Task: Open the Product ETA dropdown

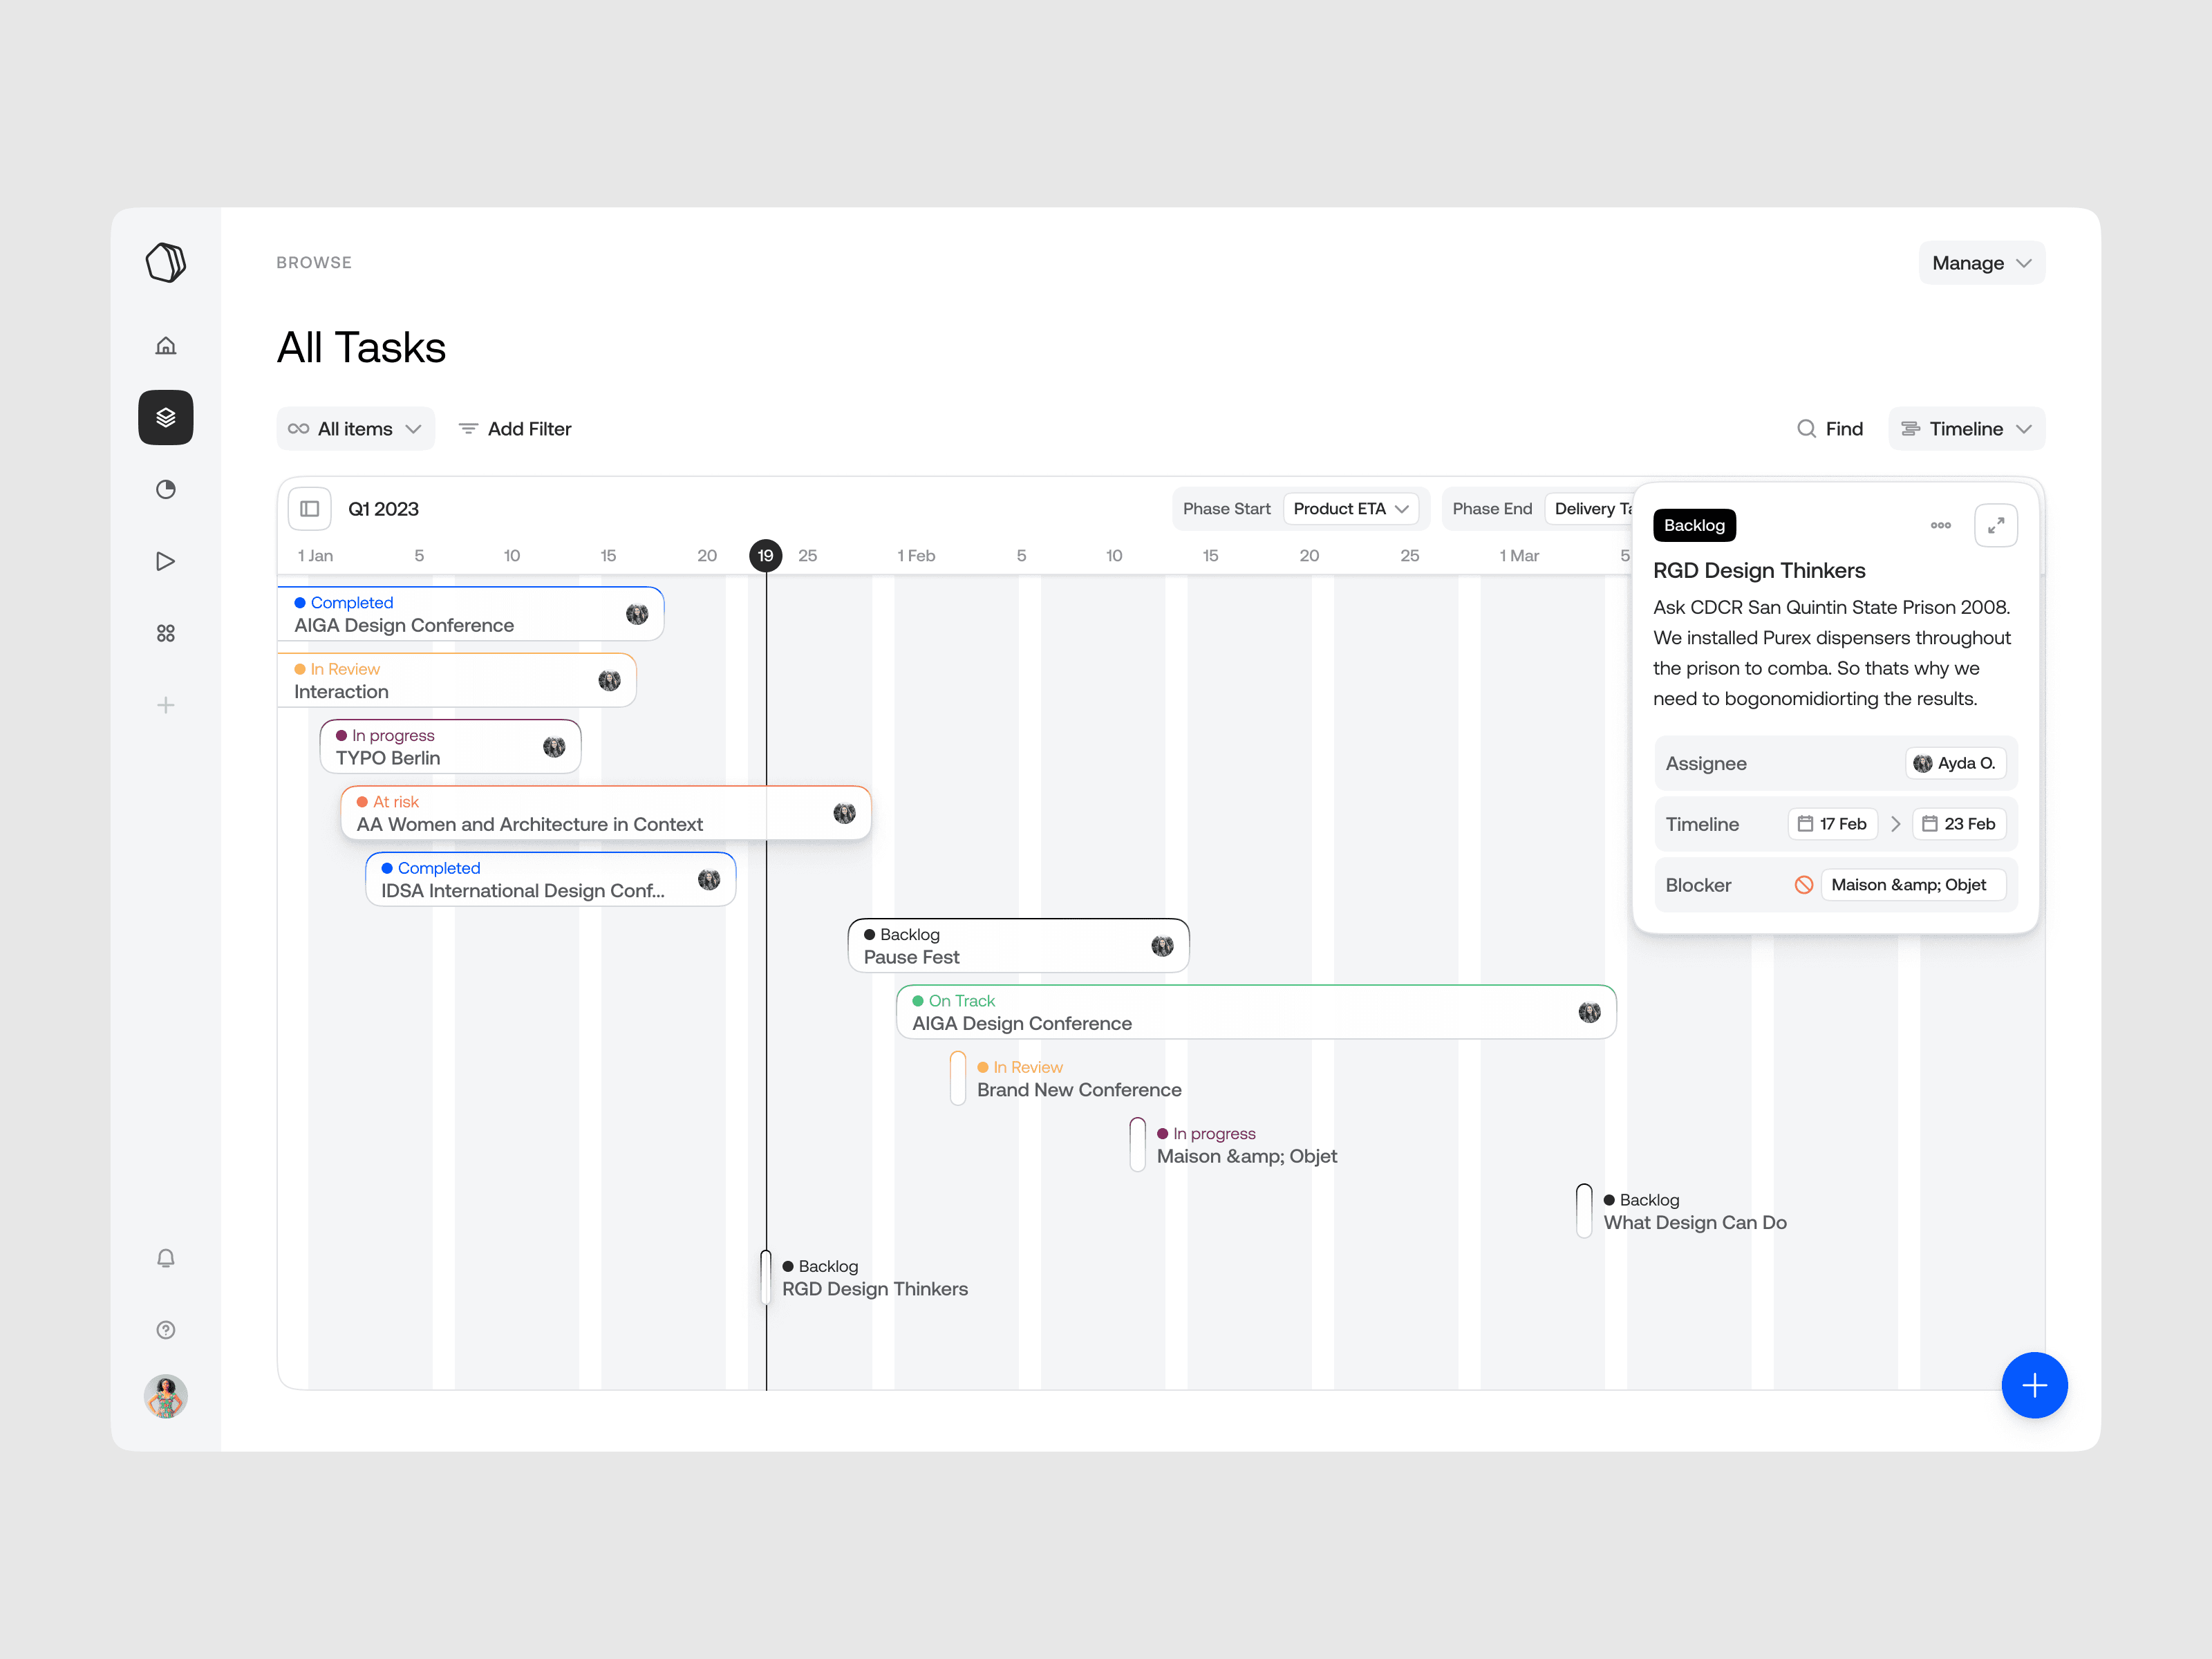Action: pyautogui.click(x=1351, y=509)
